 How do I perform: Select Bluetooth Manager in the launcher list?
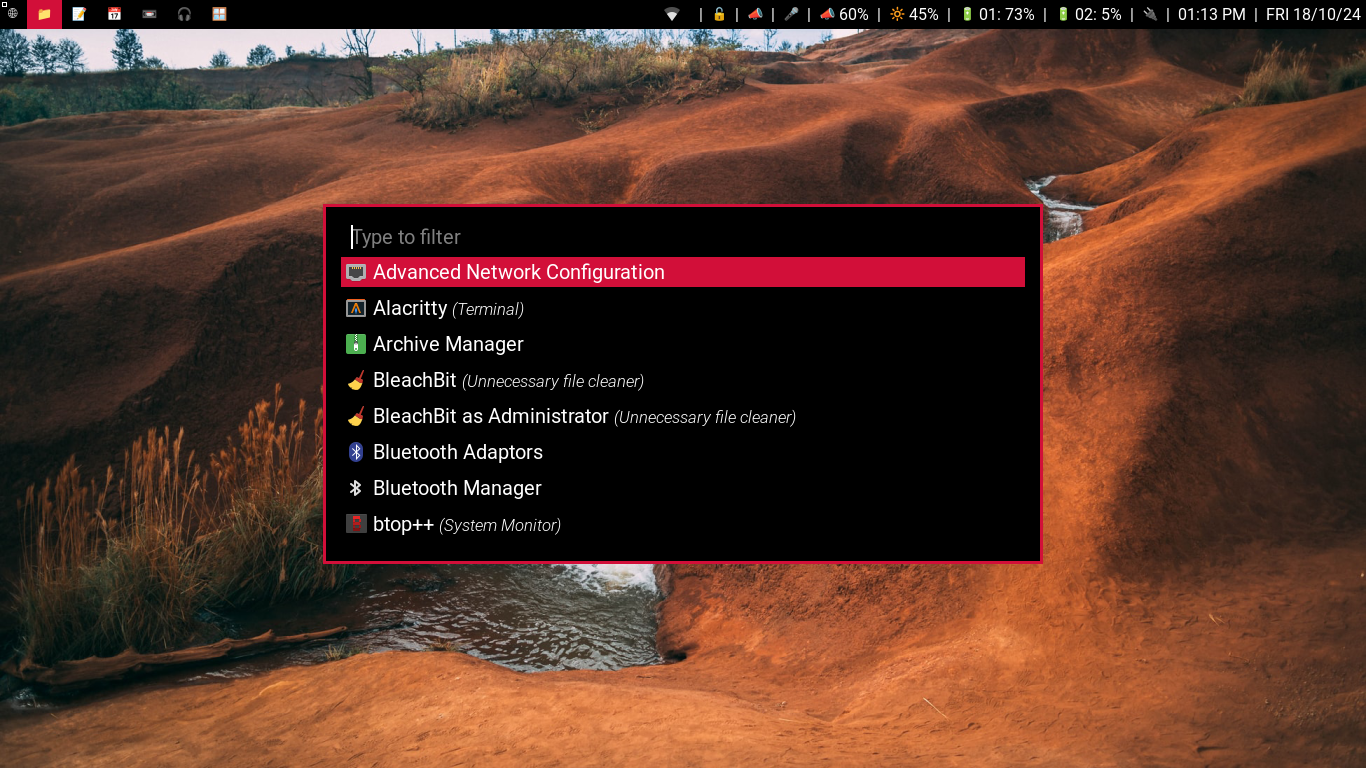click(x=457, y=488)
